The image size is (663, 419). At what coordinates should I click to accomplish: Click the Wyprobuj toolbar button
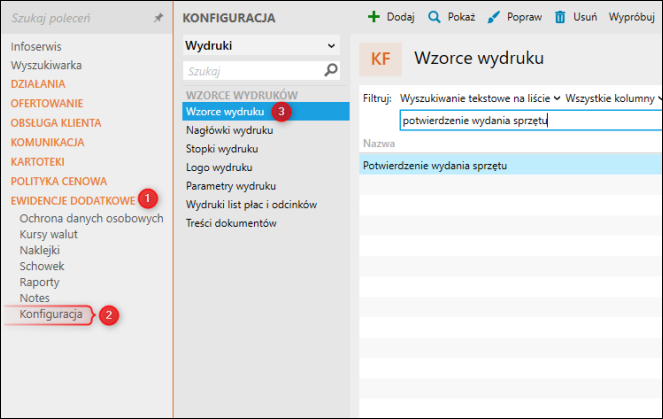tap(632, 17)
